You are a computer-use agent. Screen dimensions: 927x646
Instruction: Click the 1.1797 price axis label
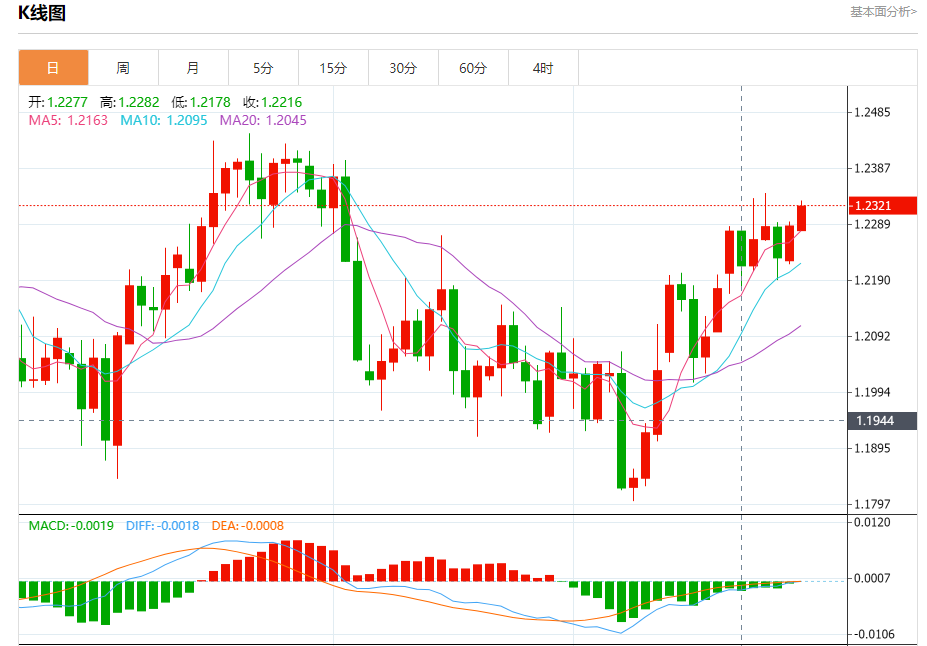pos(872,504)
